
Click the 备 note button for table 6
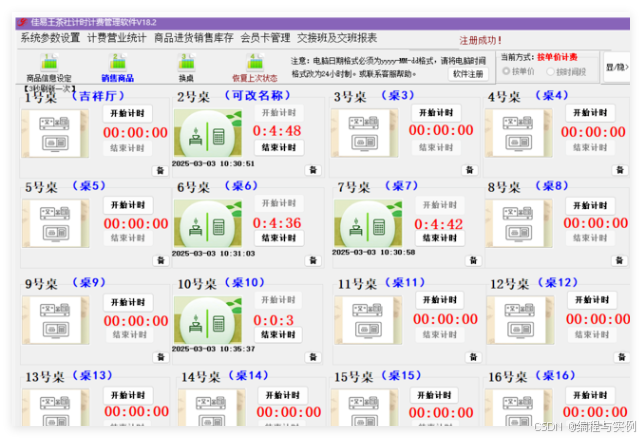coord(313,260)
